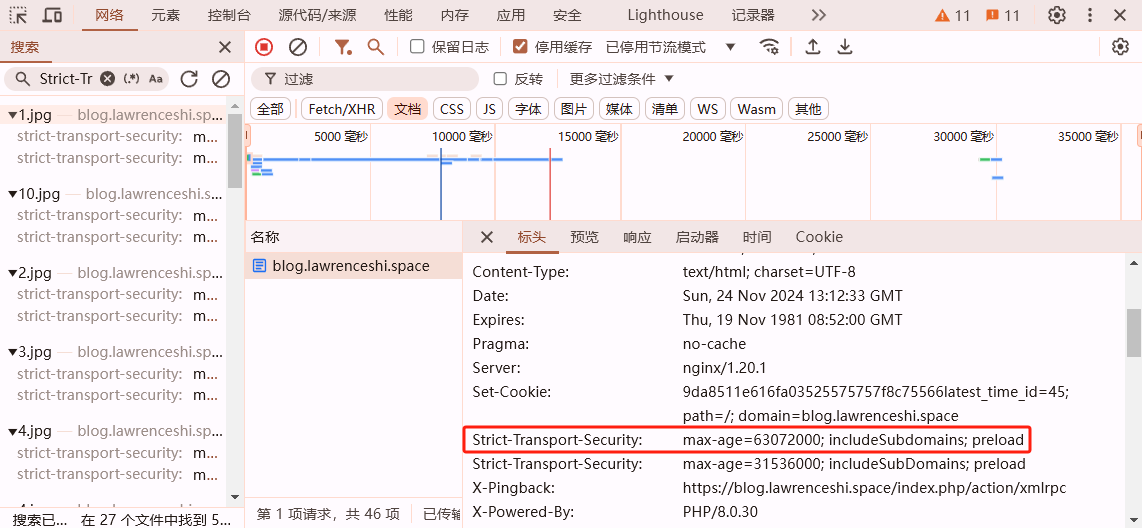Toggle the match case Aa button

pos(156,79)
